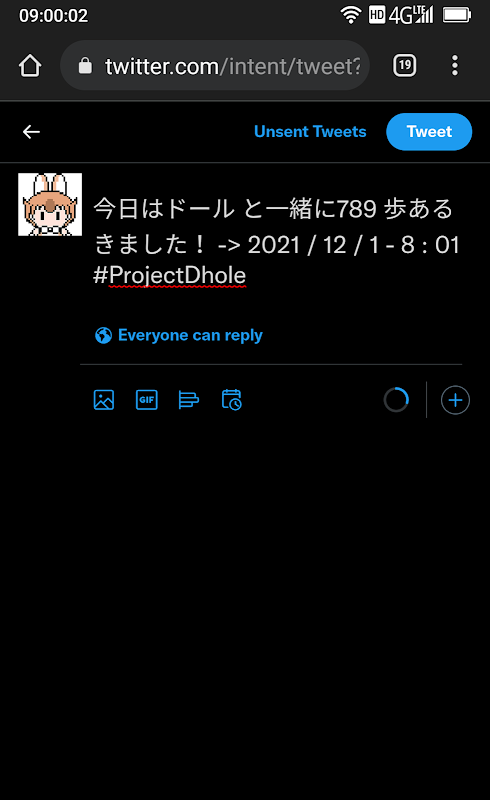Click the profile avatar thumbnail
Viewport: 490px width, 800px height.
coord(50,205)
